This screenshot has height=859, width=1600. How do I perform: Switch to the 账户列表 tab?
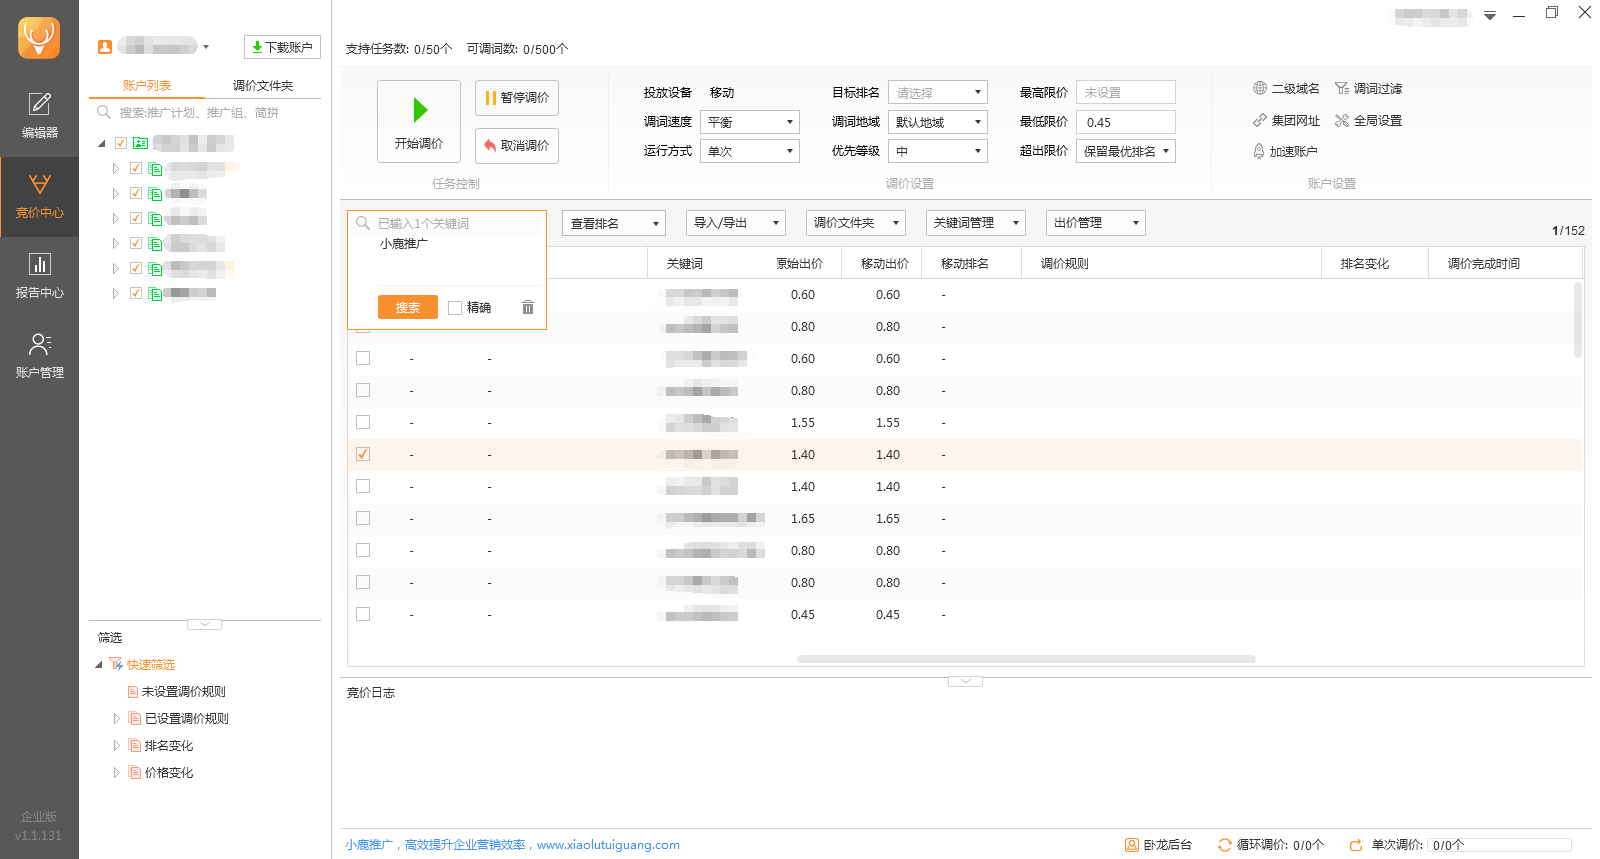[147, 85]
